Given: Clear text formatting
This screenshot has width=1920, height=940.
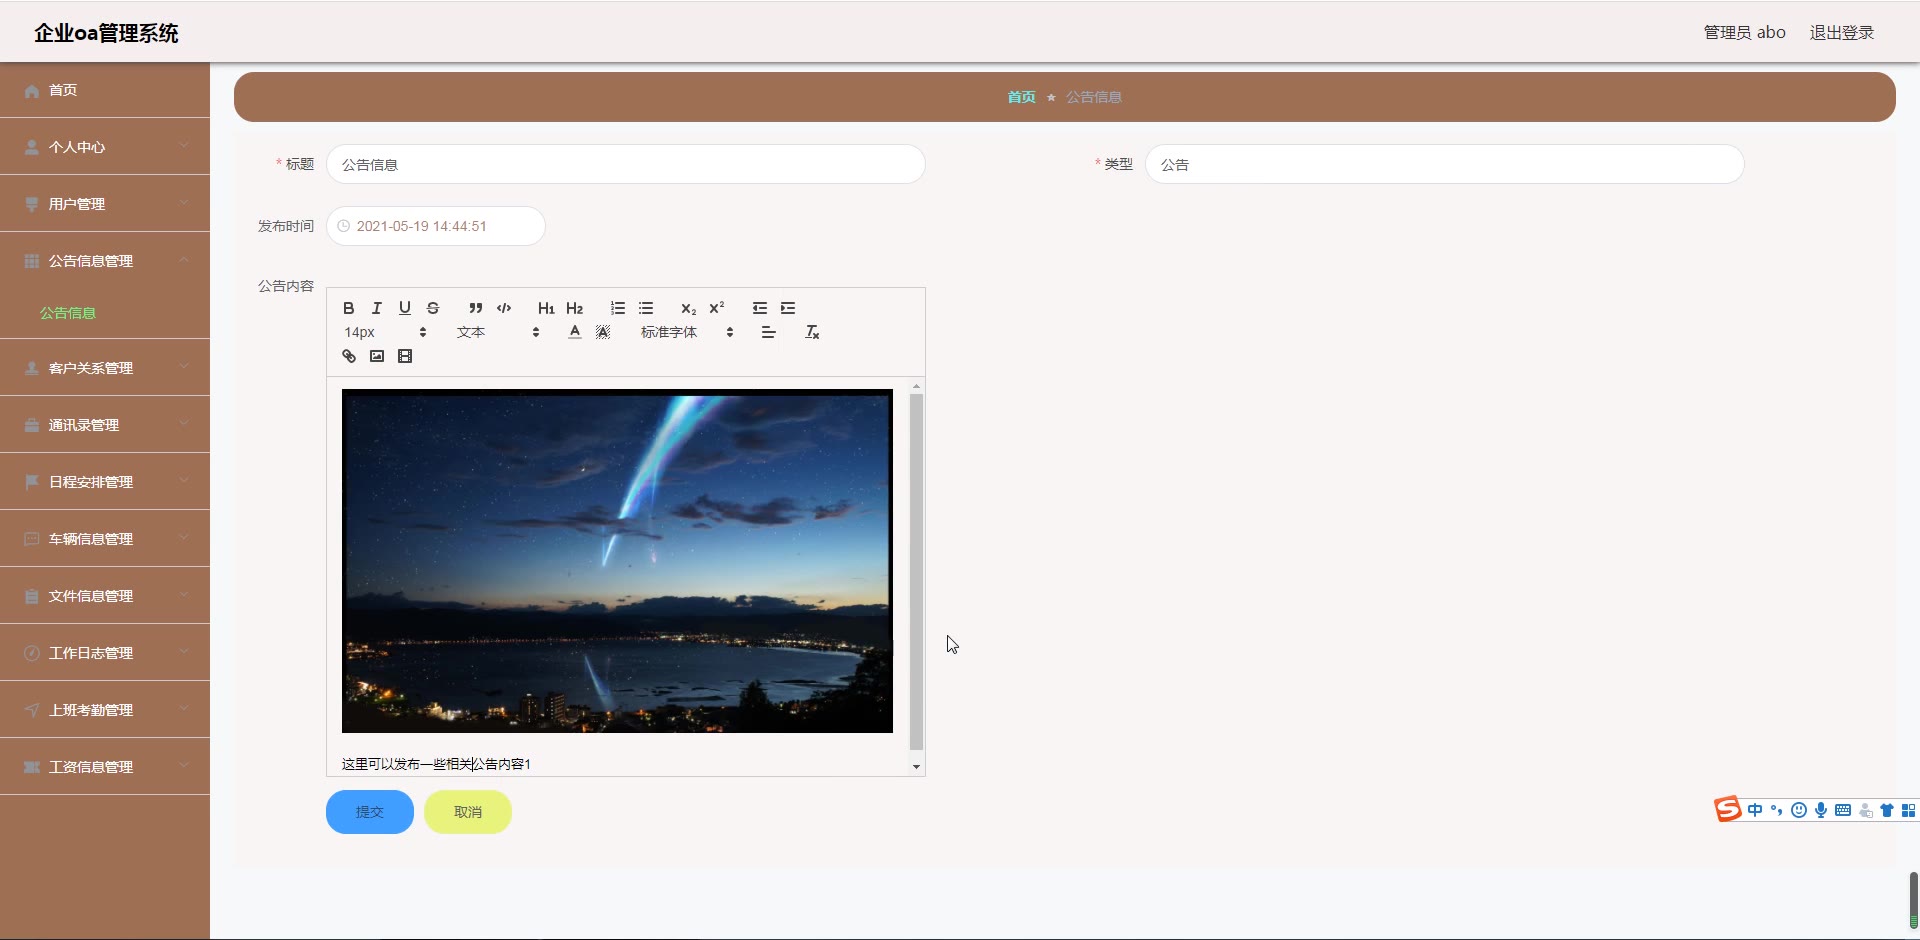Looking at the screenshot, I should coord(812,332).
